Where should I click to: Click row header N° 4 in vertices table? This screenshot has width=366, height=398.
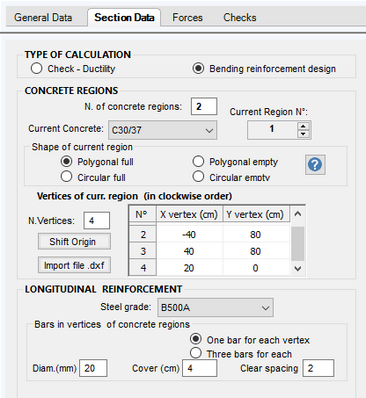143,268
